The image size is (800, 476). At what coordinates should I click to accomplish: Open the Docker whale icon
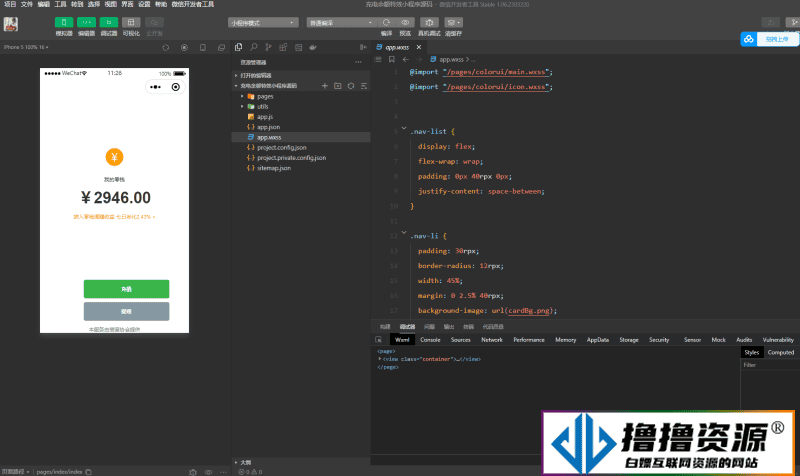point(313,47)
